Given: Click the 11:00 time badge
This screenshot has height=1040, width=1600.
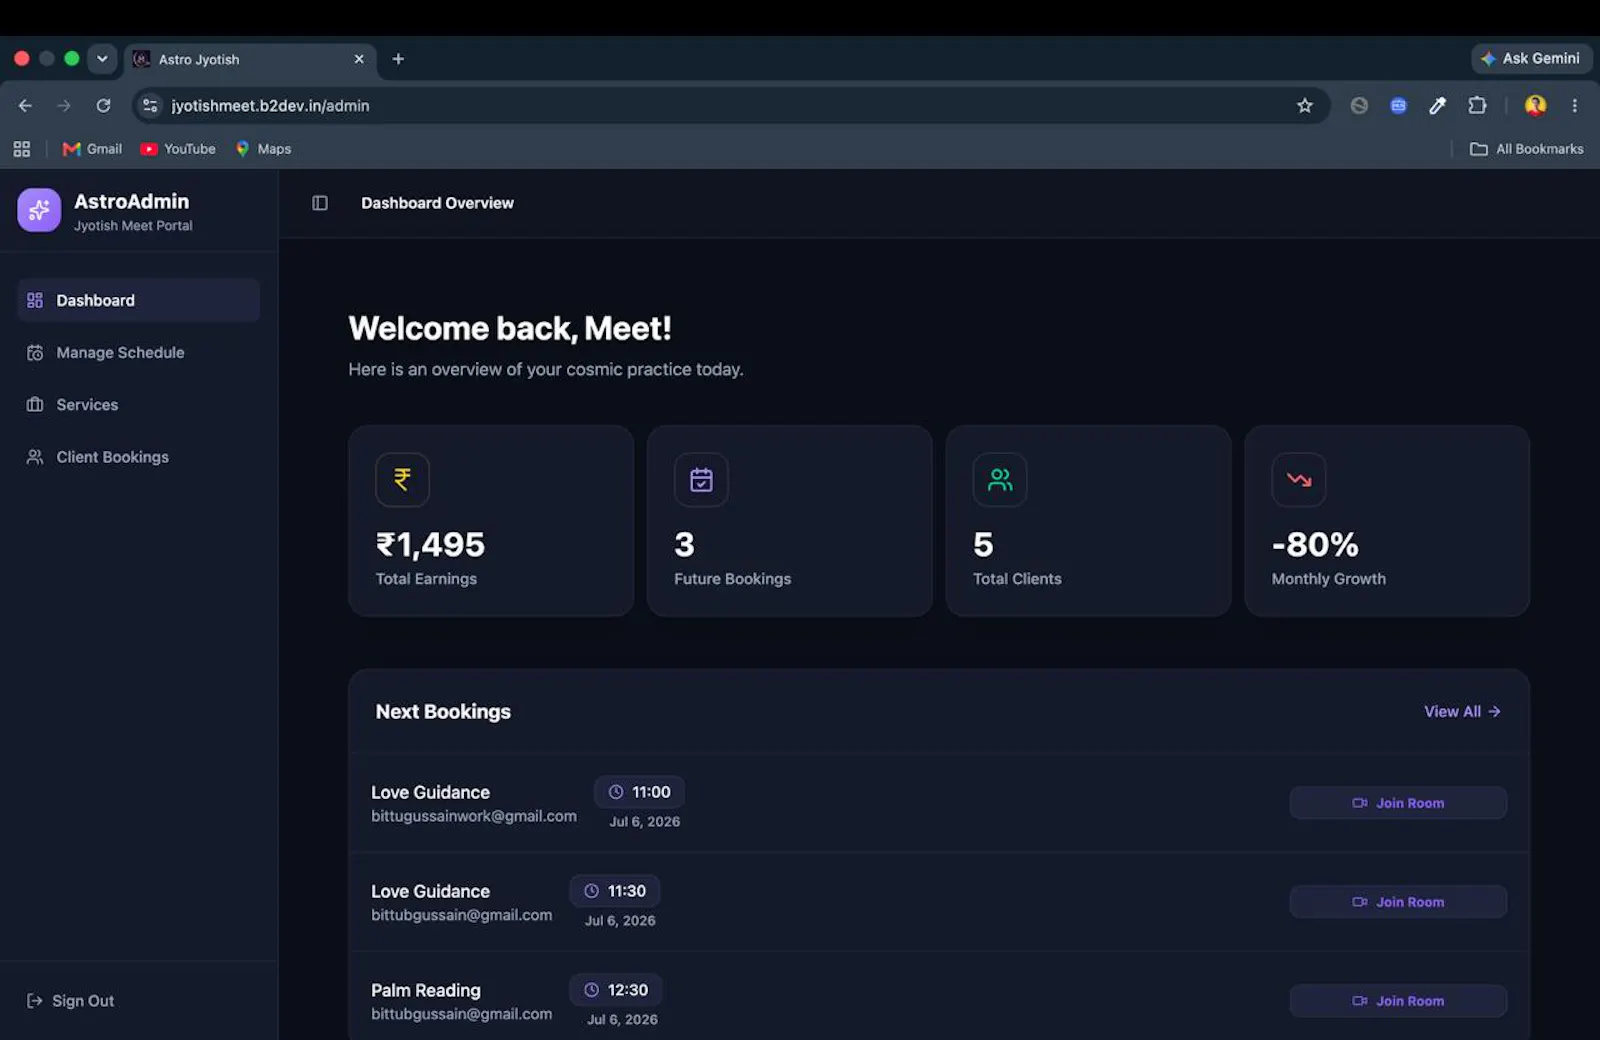Looking at the screenshot, I should point(639,791).
